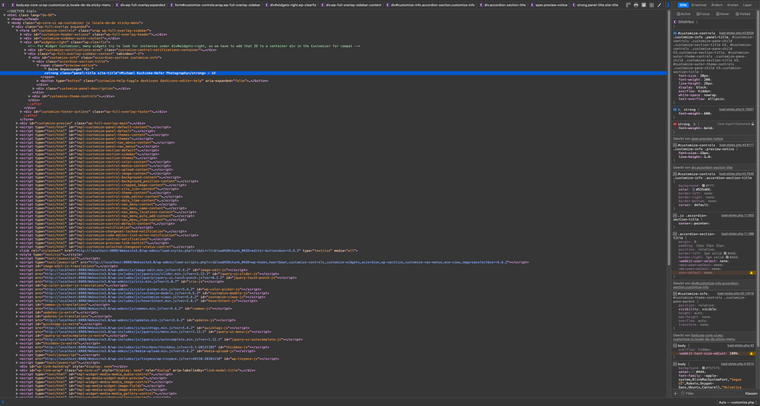
Task: Expand the head element node
Action: pyautogui.click(x=9, y=18)
